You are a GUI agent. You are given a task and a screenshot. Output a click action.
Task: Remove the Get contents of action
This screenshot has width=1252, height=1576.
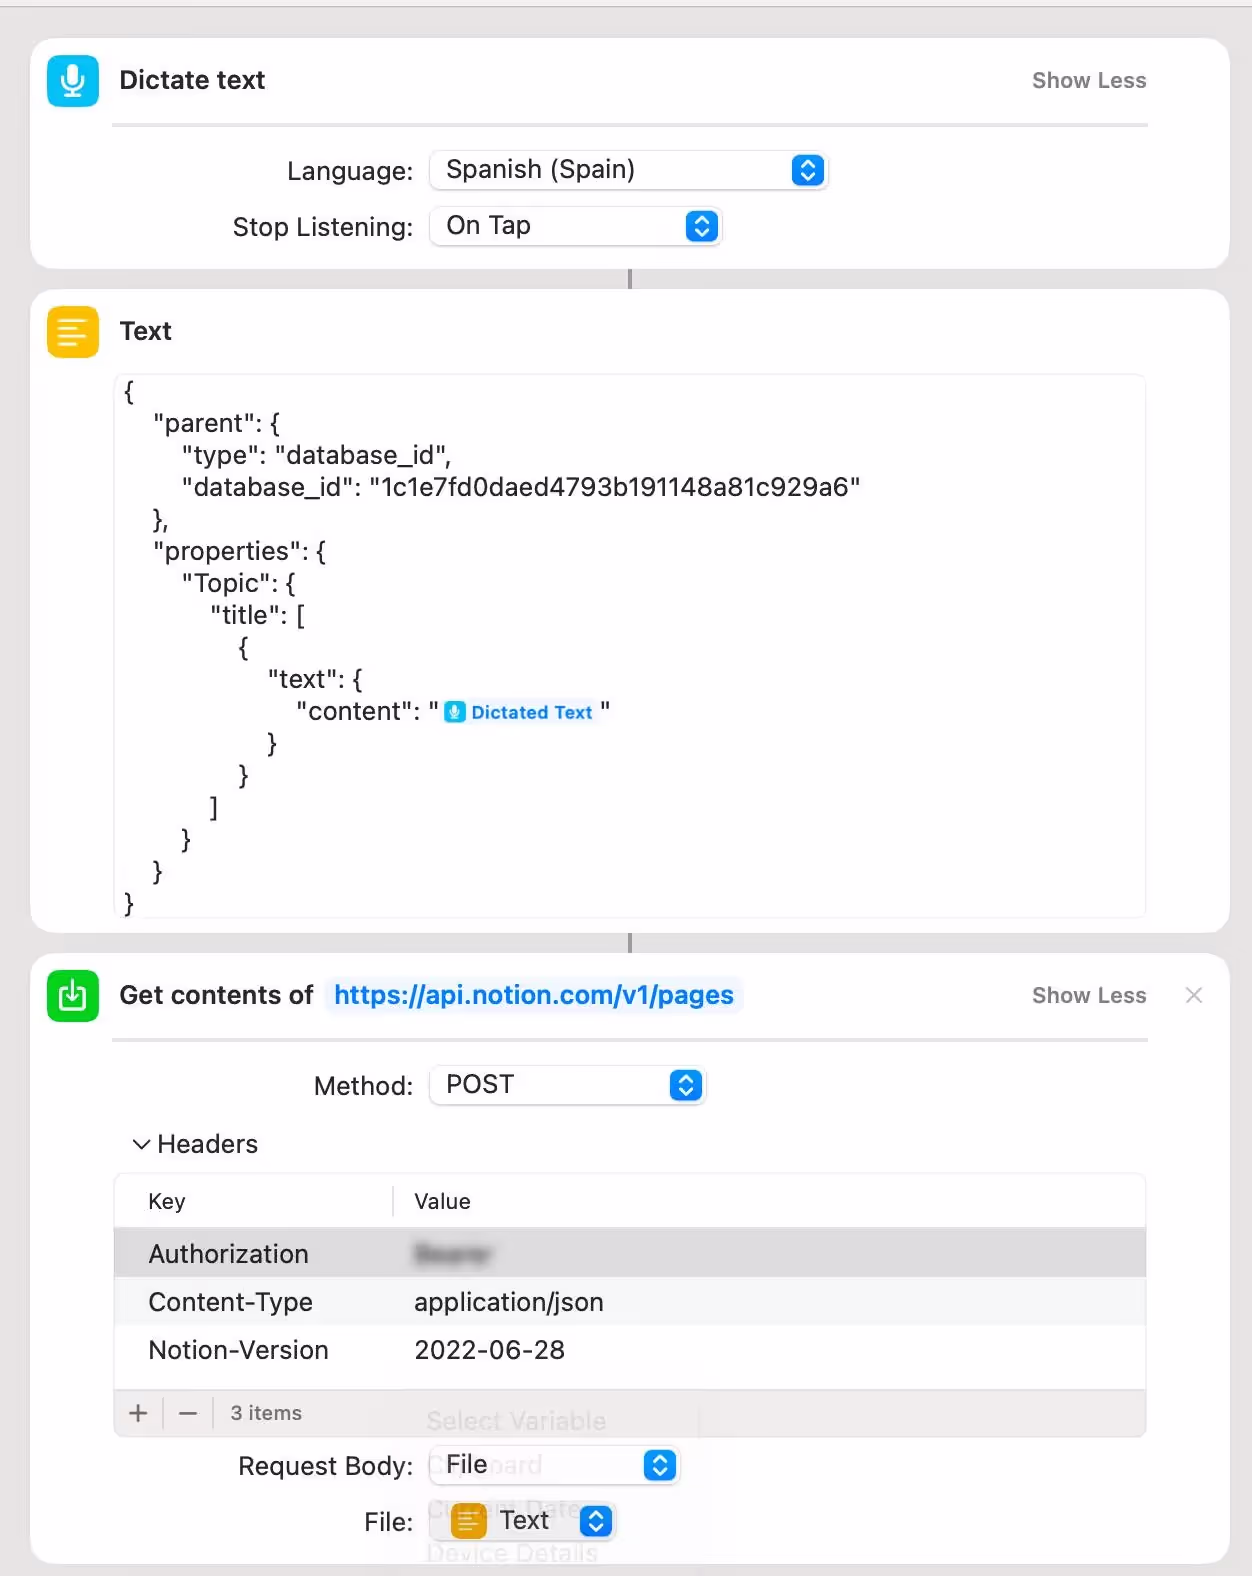point(1193,995)
